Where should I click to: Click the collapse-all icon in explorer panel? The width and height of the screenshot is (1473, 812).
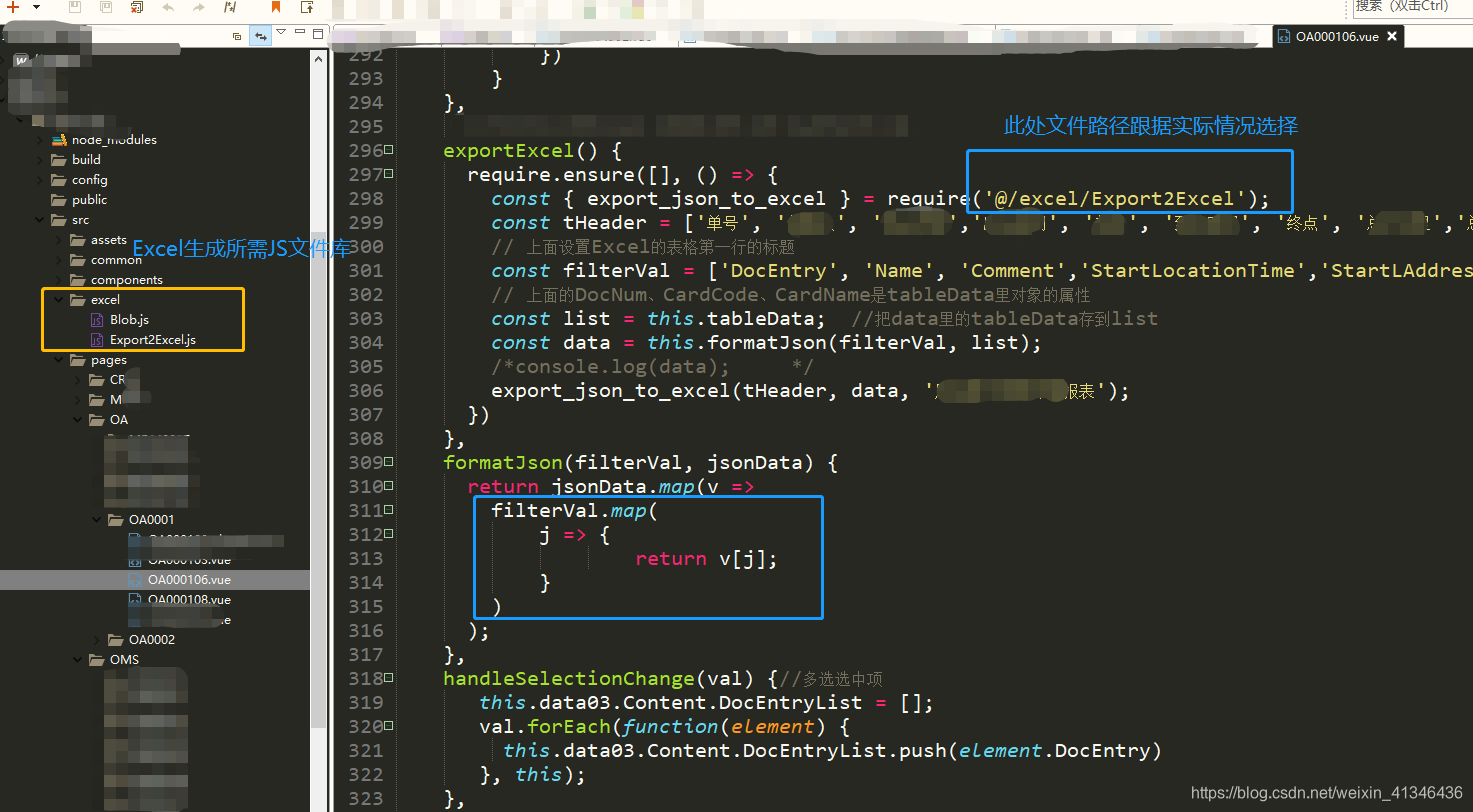tap(237, 35)
